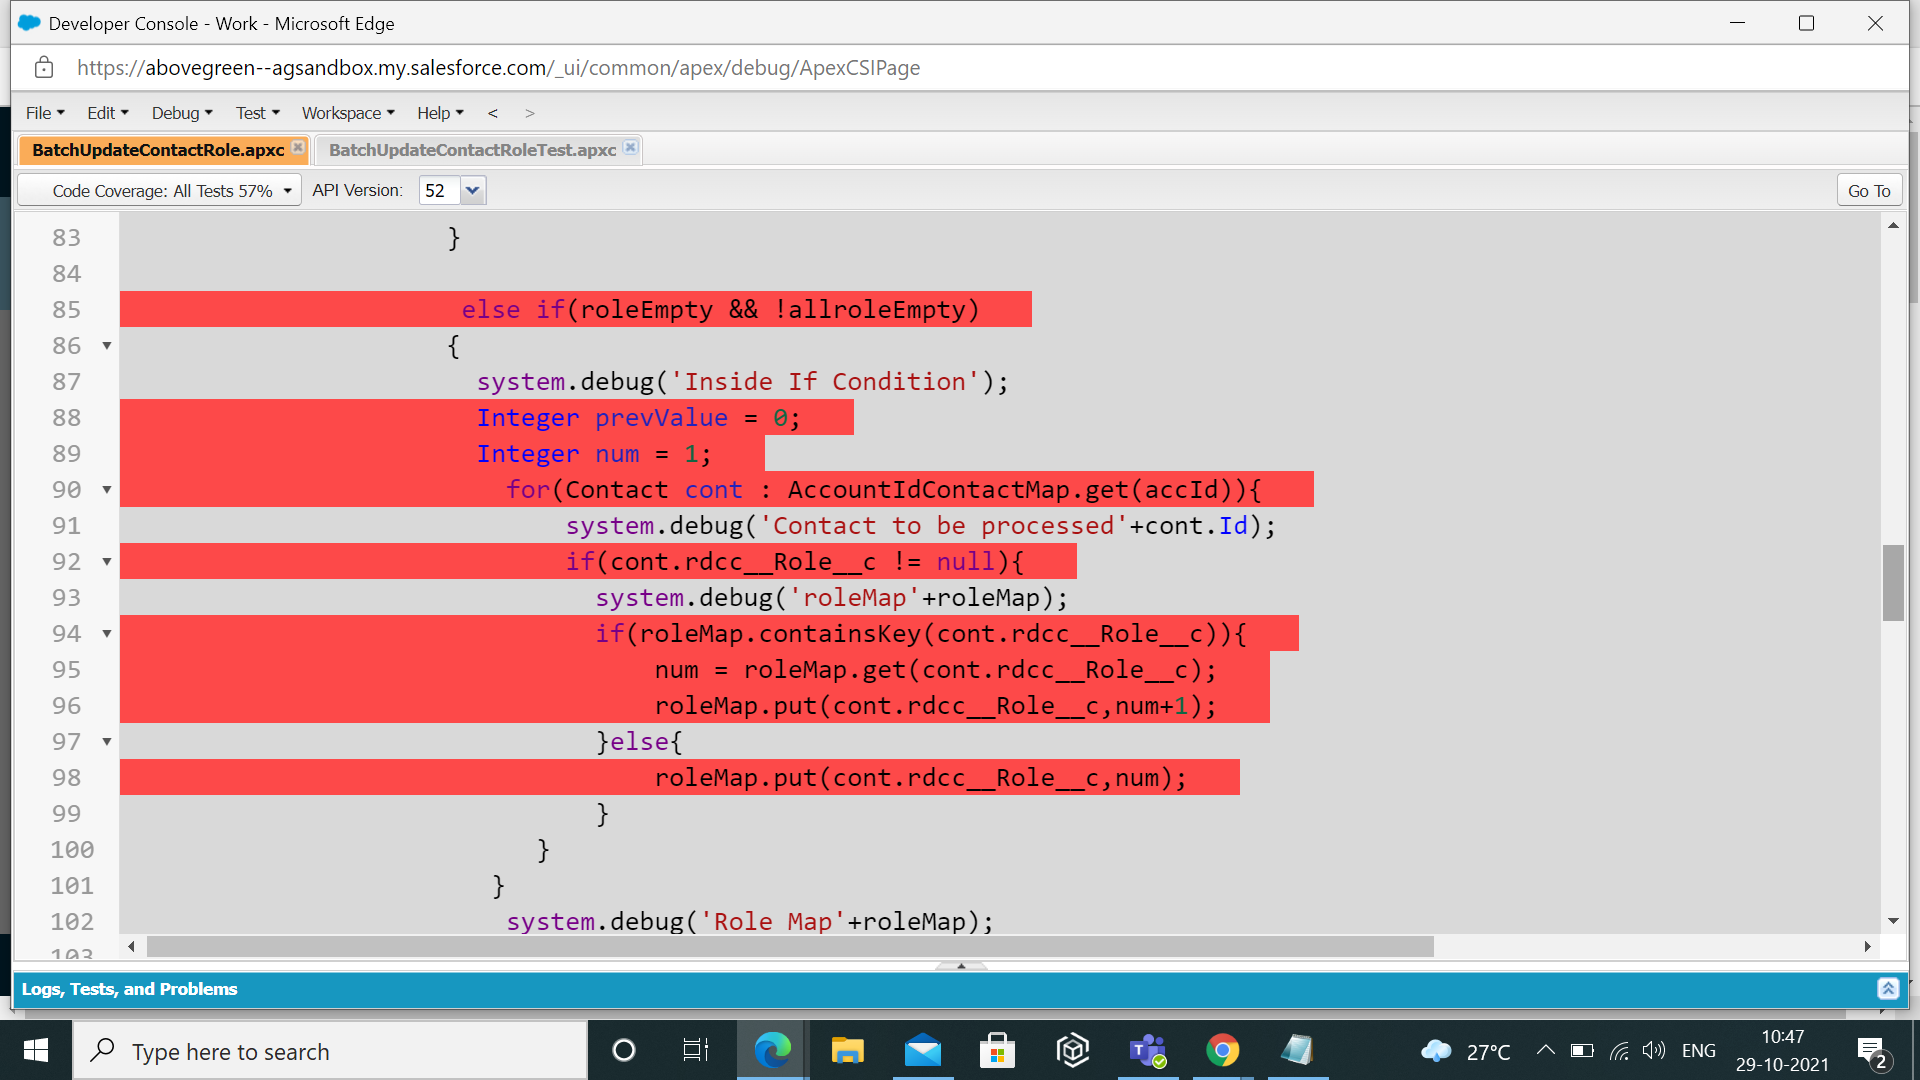
Task: Close the BatchUpdateContactRole.apxc tab
Action: coord(298,148)
